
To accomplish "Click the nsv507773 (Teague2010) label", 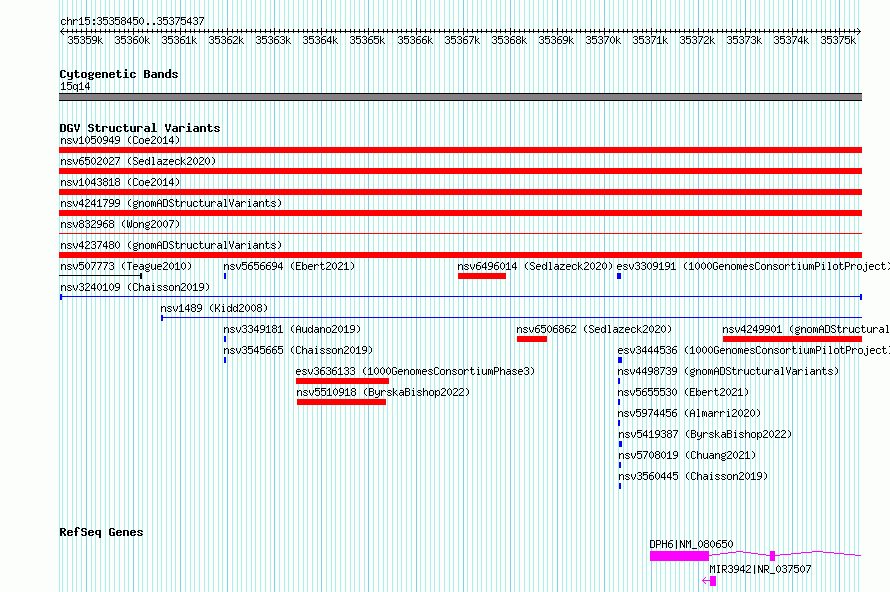I will point(126,266).
